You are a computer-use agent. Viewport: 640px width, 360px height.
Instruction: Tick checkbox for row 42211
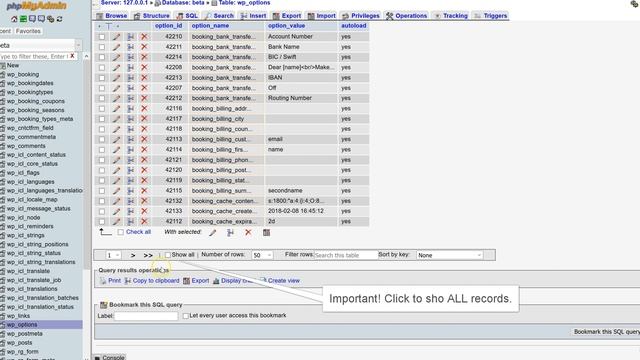(x=102, y=47)
